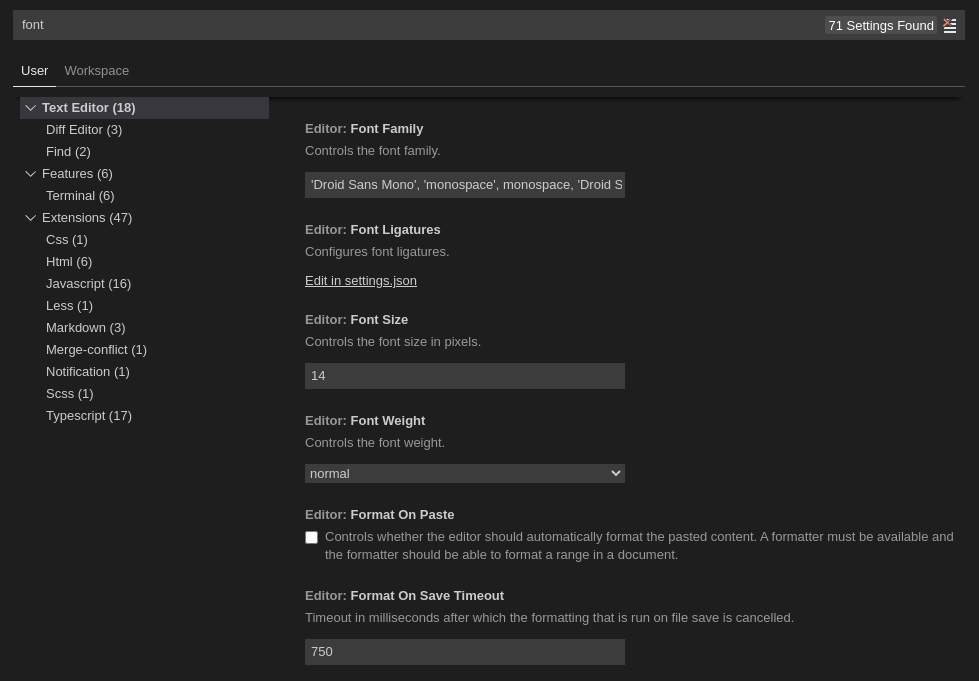Expand the Extensions section in the sidebar
The height and width of the screenshot is (681, 979).
pyautogui.click(x=31, y=217)
